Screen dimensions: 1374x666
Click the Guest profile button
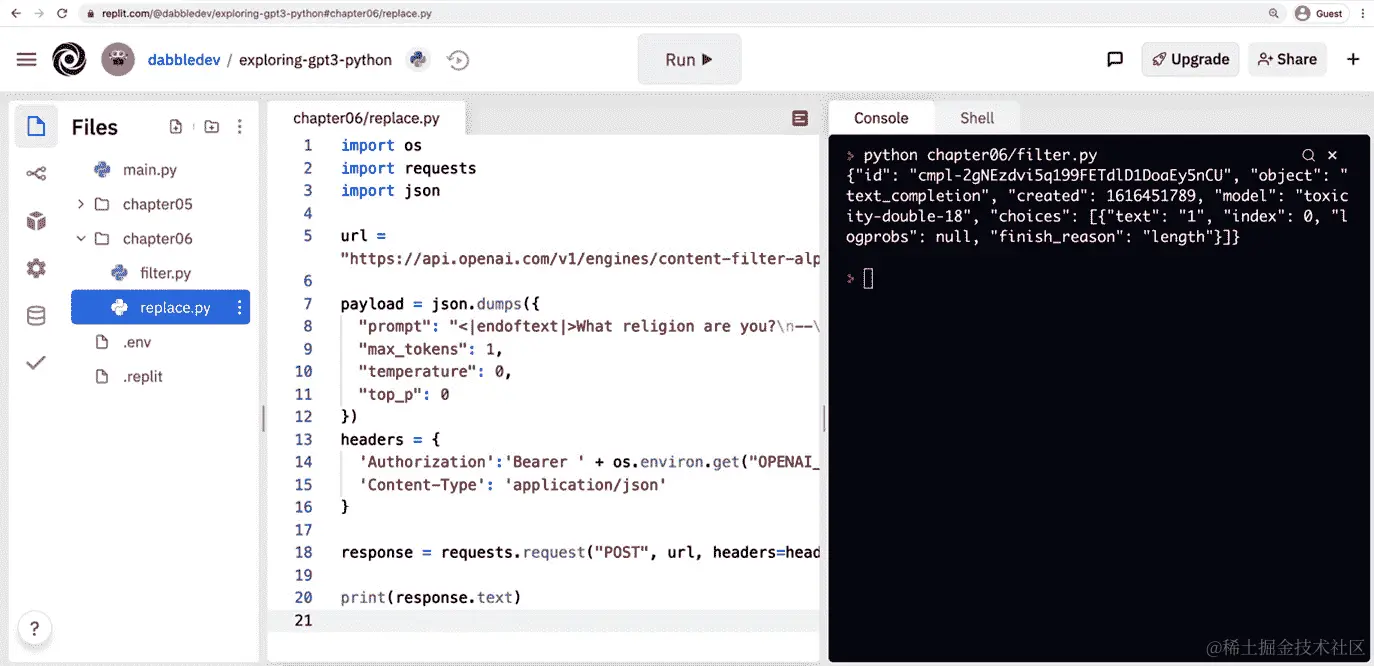pyautogui.click(x=1318, y=13)
